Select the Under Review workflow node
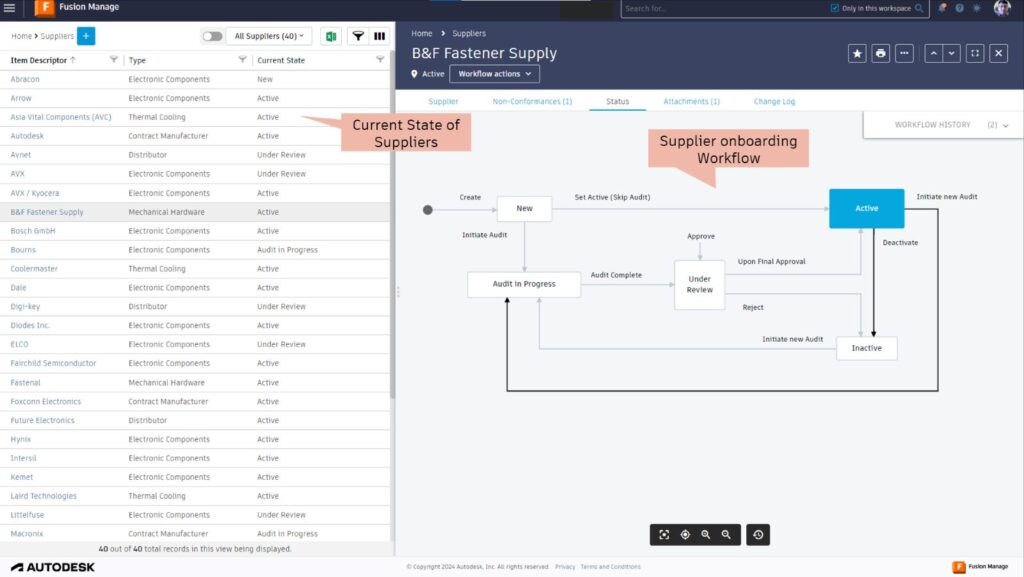 (x=699, y=285)
